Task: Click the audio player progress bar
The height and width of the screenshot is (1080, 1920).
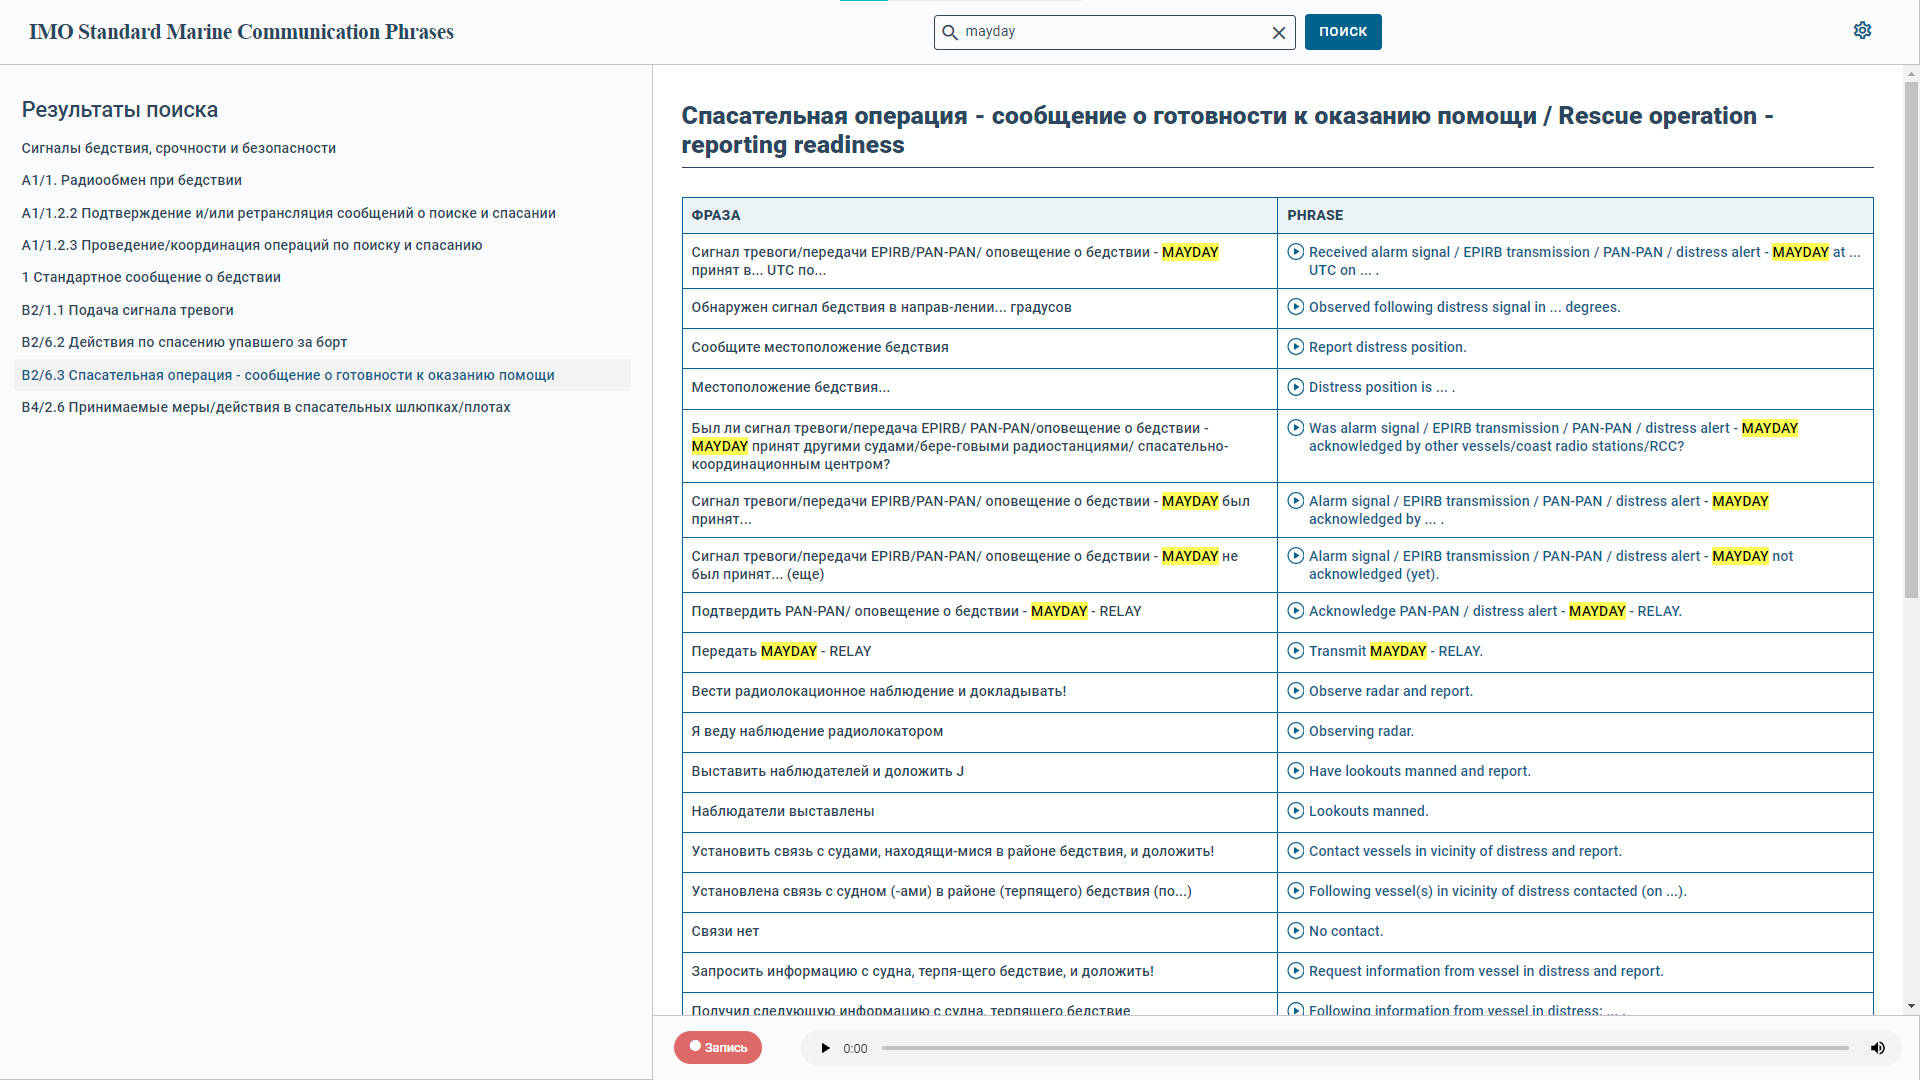Action: coord(1365,1048)
